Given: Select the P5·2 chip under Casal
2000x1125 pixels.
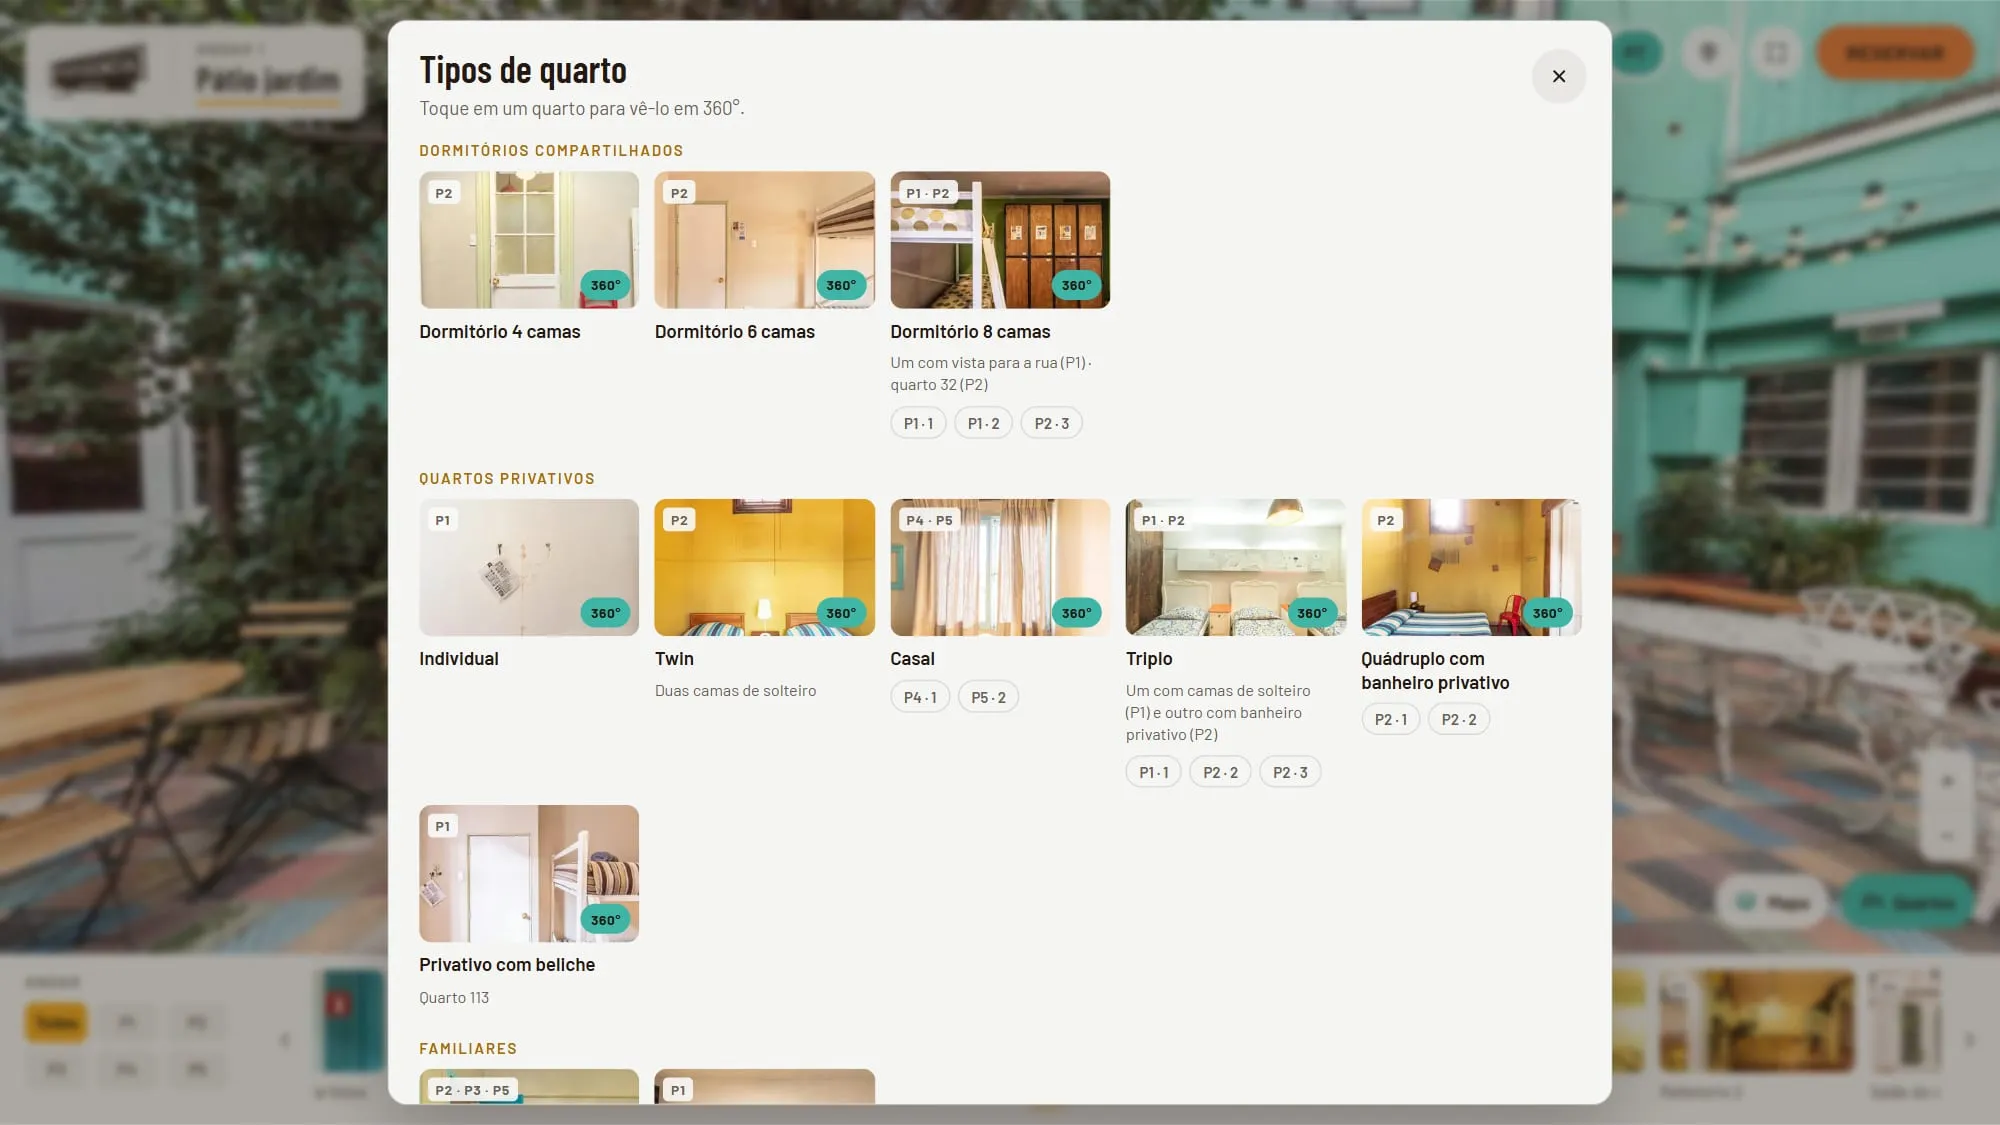Looking at the screenshot, I should click(x=988, y=697).
